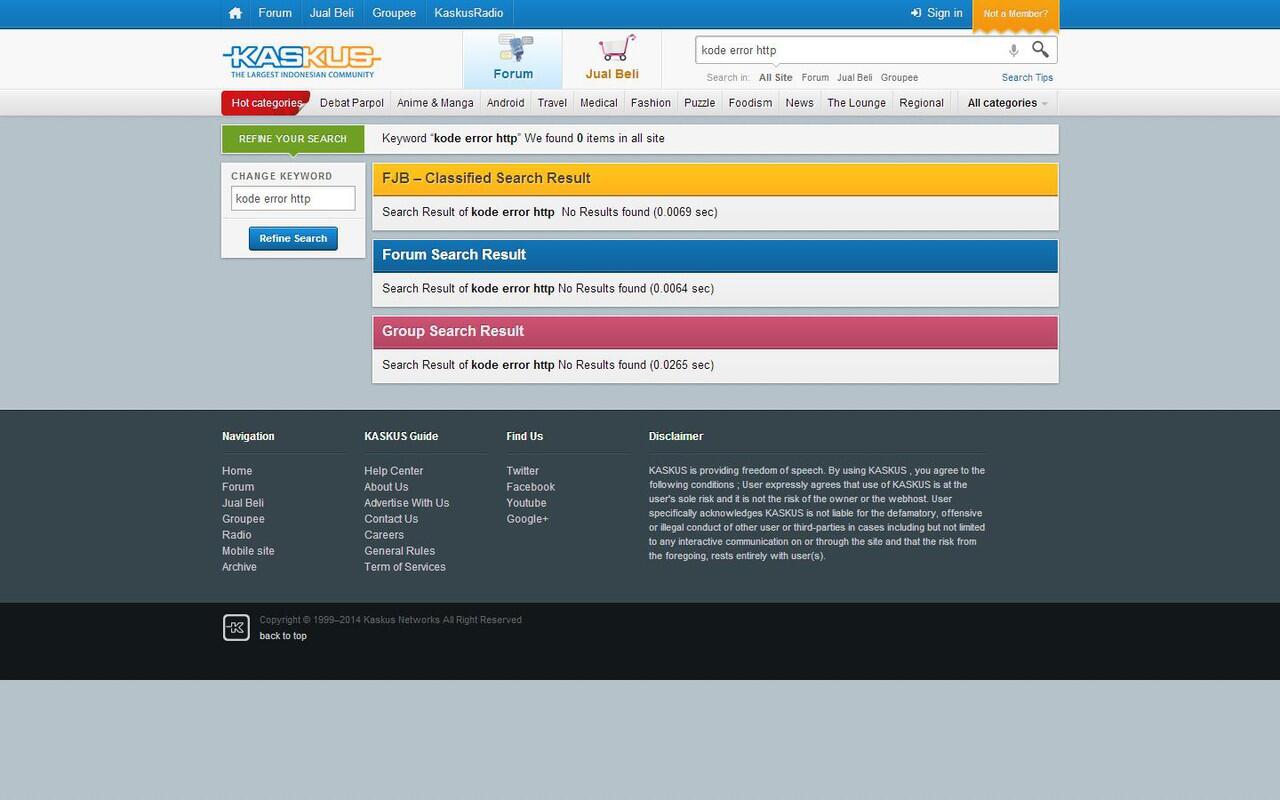1280x800 pixels.
Task: Open Facebook link under Find Us
Action: tap(530, 487)
